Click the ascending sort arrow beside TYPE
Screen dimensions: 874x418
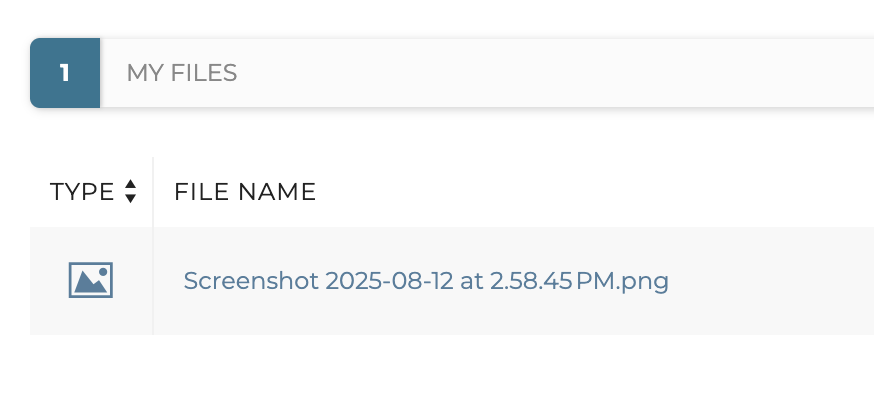[130, 185]
